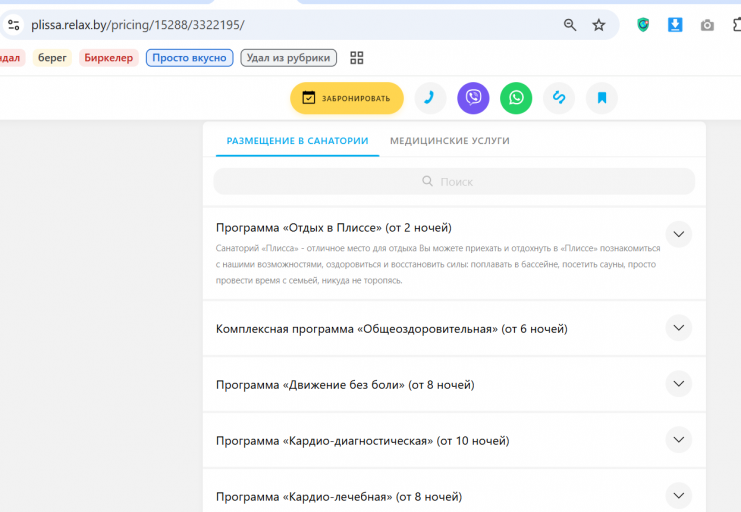741x512 pixels.
Task: Open the shield security extension icon
Action: click(643, 25)
